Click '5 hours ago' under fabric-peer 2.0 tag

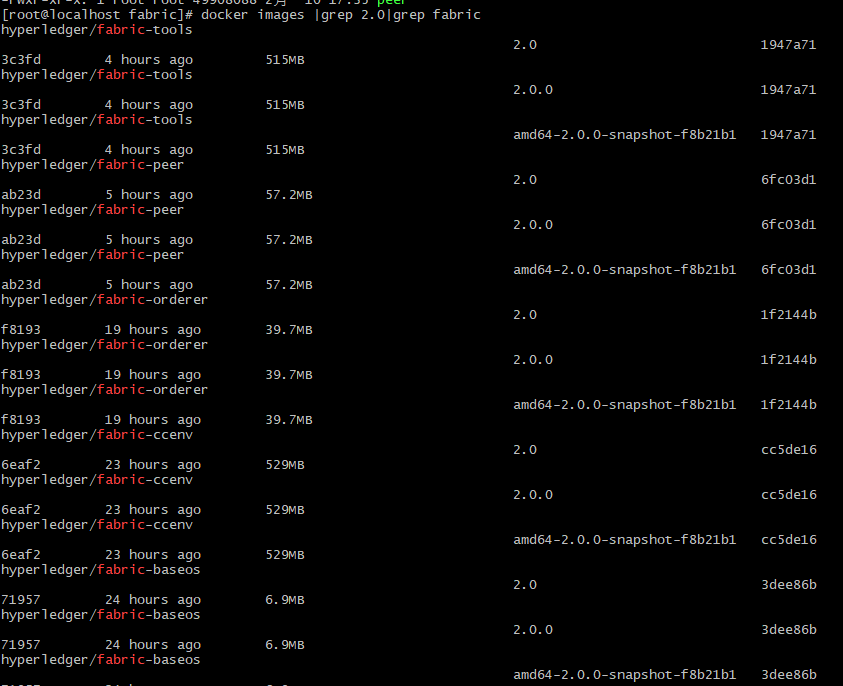[x=148, y=195]
